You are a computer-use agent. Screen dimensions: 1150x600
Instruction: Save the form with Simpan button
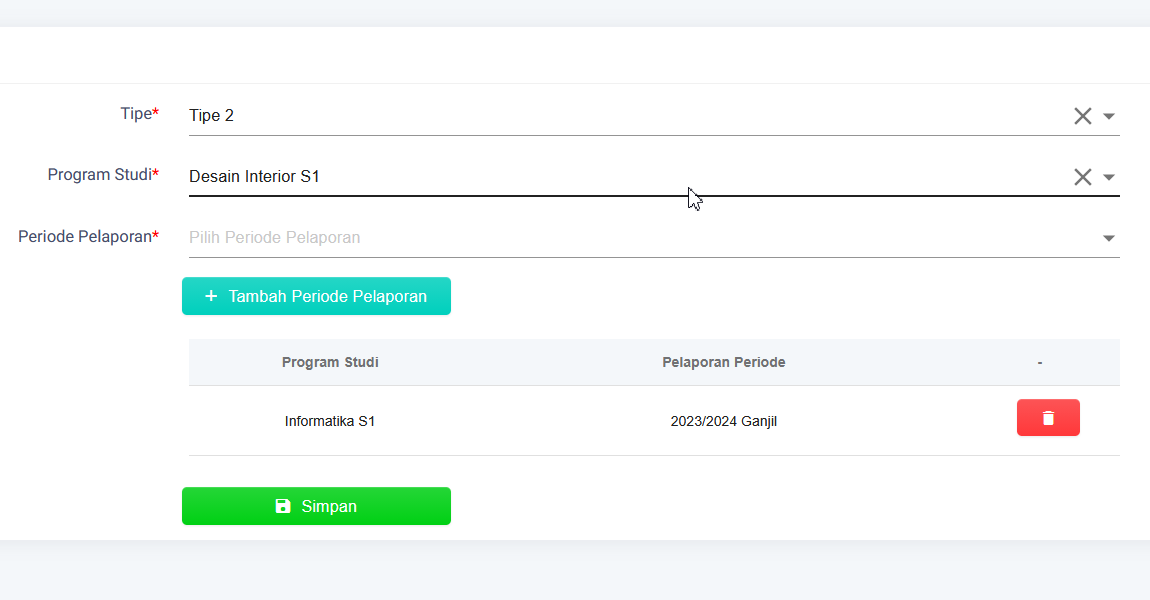pos(316,506)
